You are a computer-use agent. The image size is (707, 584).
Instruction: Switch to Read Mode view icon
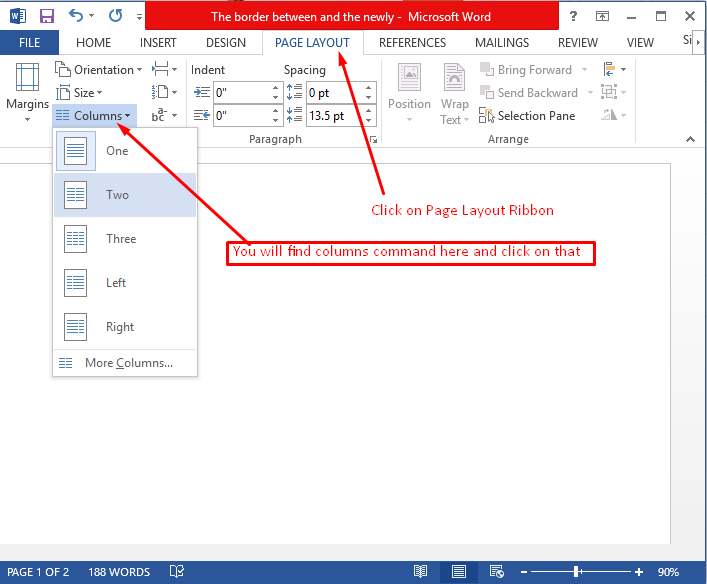420,572
